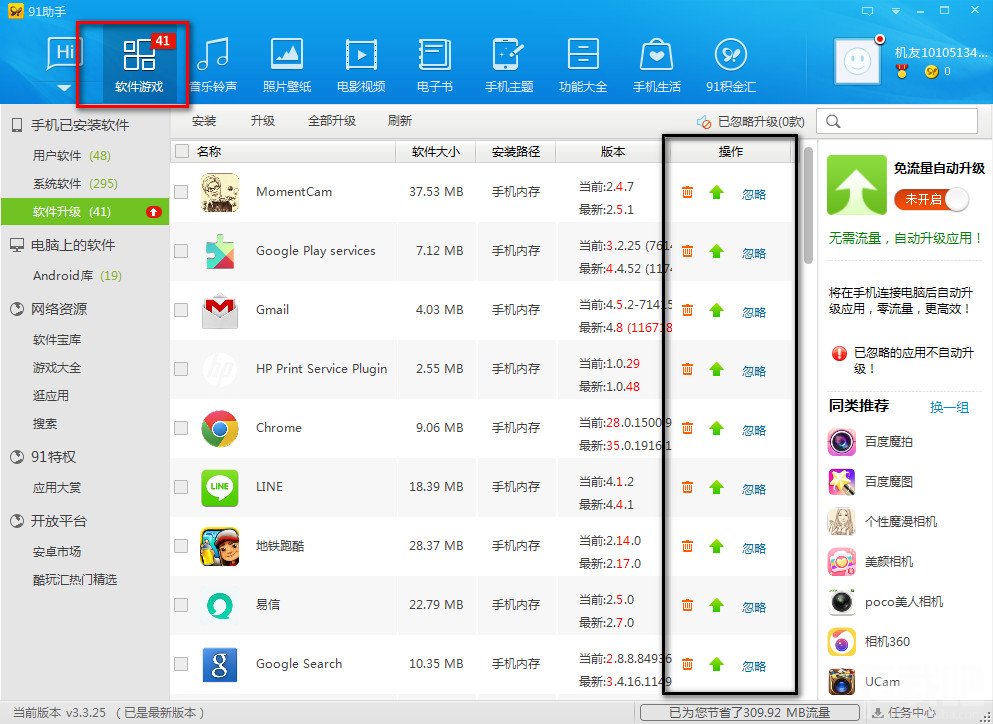Open 软件宝库 in sidebar
The image size is (993, 724).
click(57, 340)
